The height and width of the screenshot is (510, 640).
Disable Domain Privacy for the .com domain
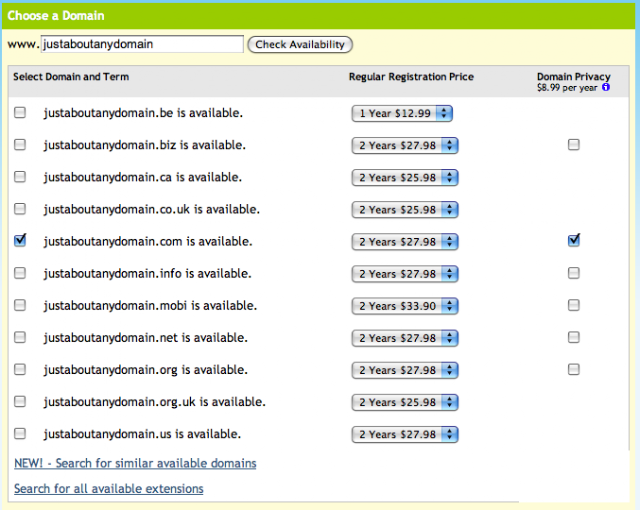click(574, 240)
